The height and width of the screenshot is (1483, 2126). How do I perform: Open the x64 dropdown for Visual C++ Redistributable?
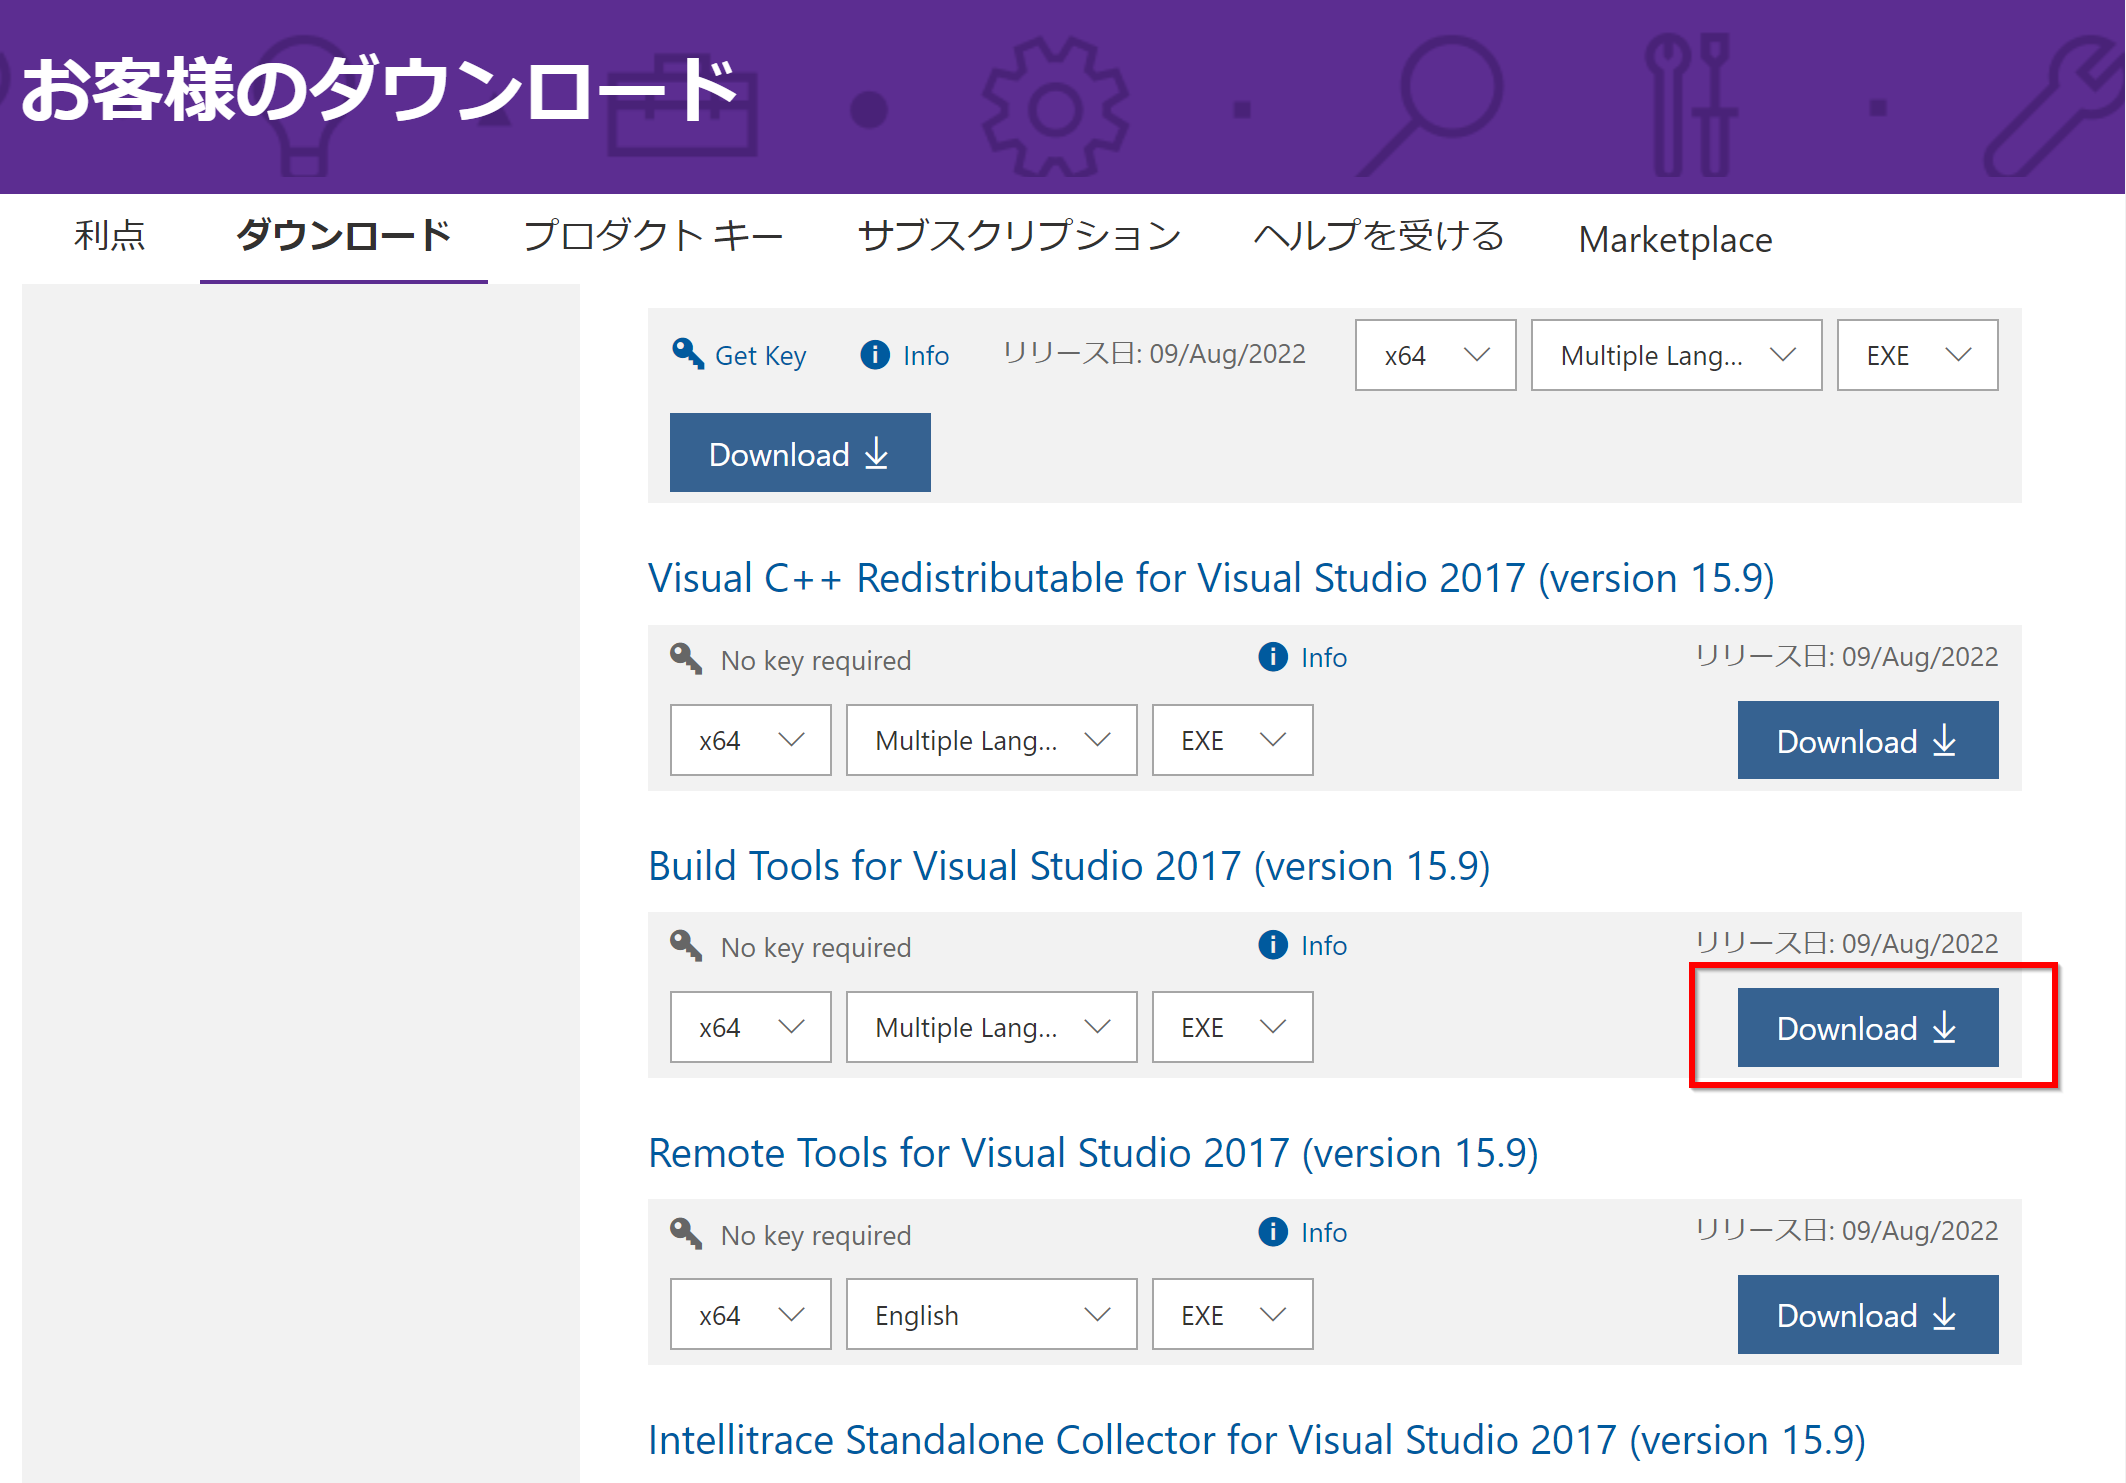[750, 740]
